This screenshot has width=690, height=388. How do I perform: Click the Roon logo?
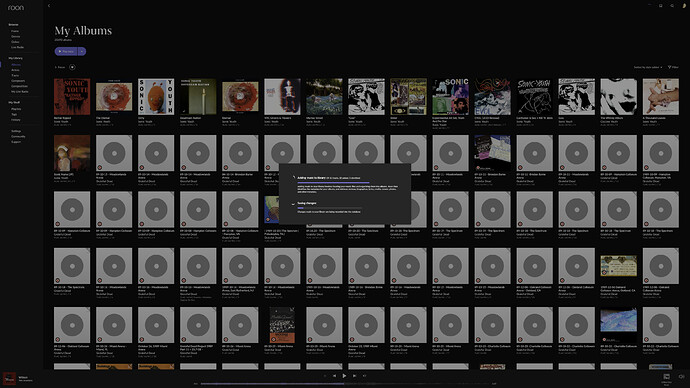pyautogui.click(x=15, y=7)
